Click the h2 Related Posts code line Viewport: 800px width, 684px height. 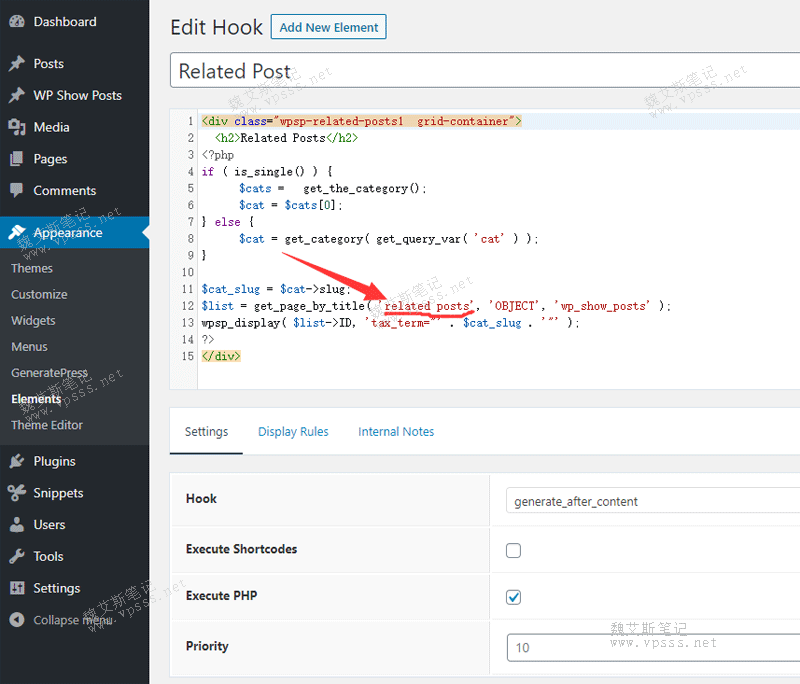tap(287, 138)
